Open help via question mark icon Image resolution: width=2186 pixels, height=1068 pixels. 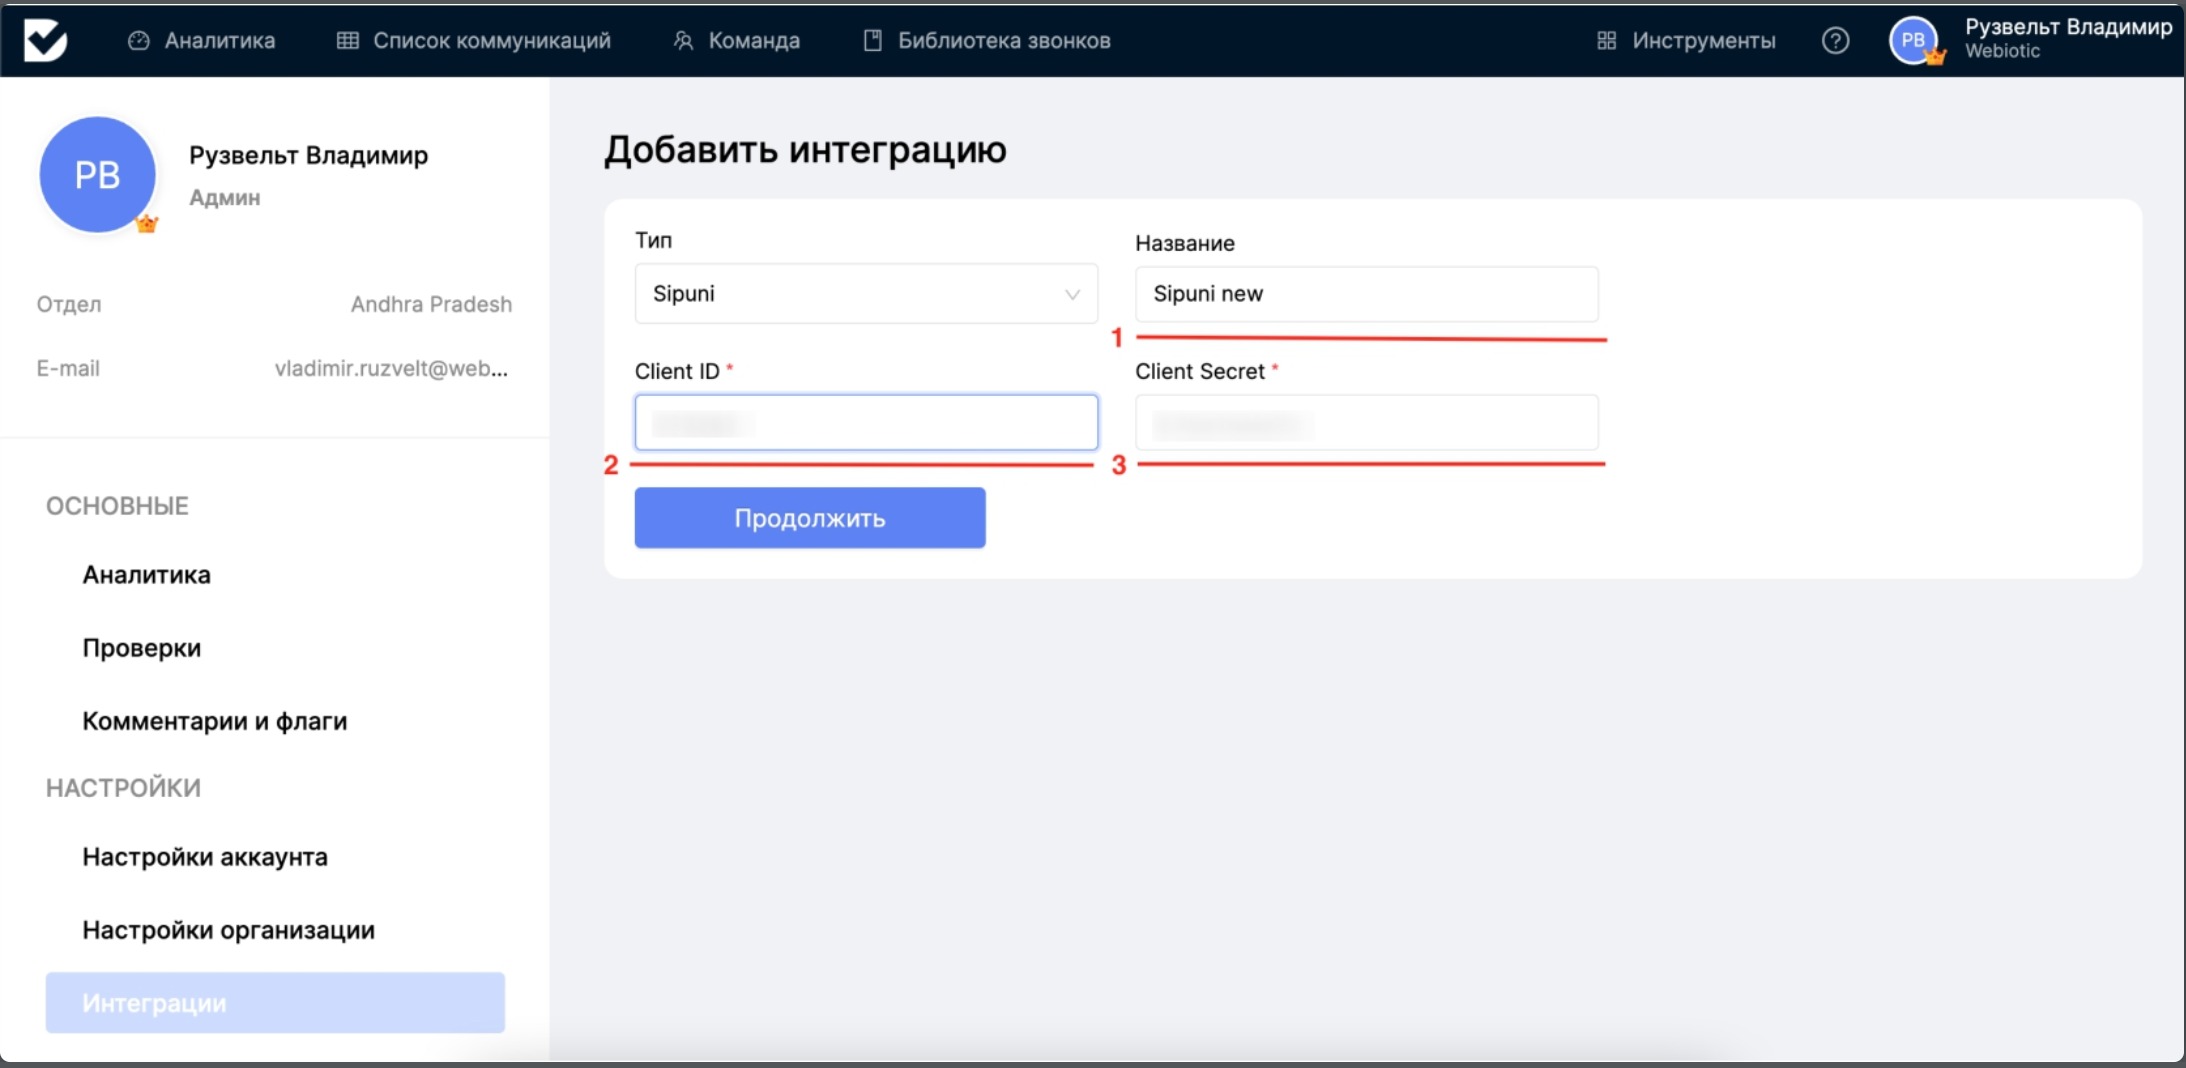coord(1835,41)
